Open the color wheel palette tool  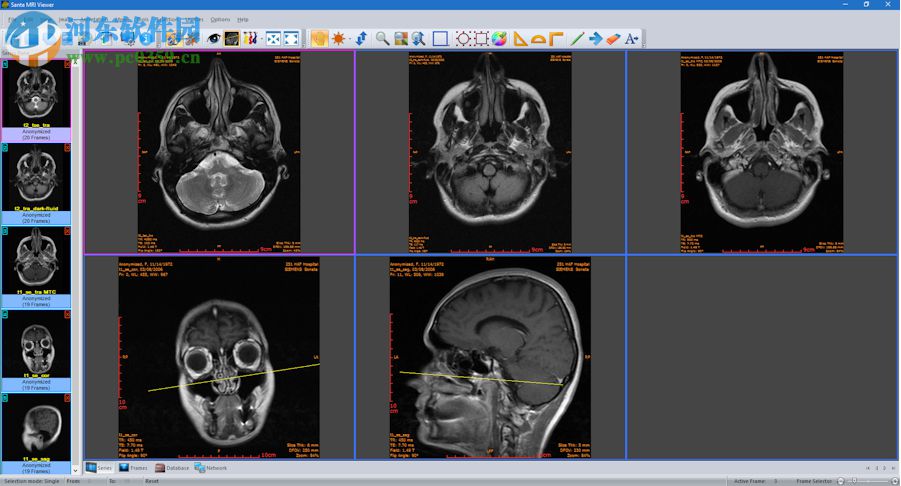[499, 38]
